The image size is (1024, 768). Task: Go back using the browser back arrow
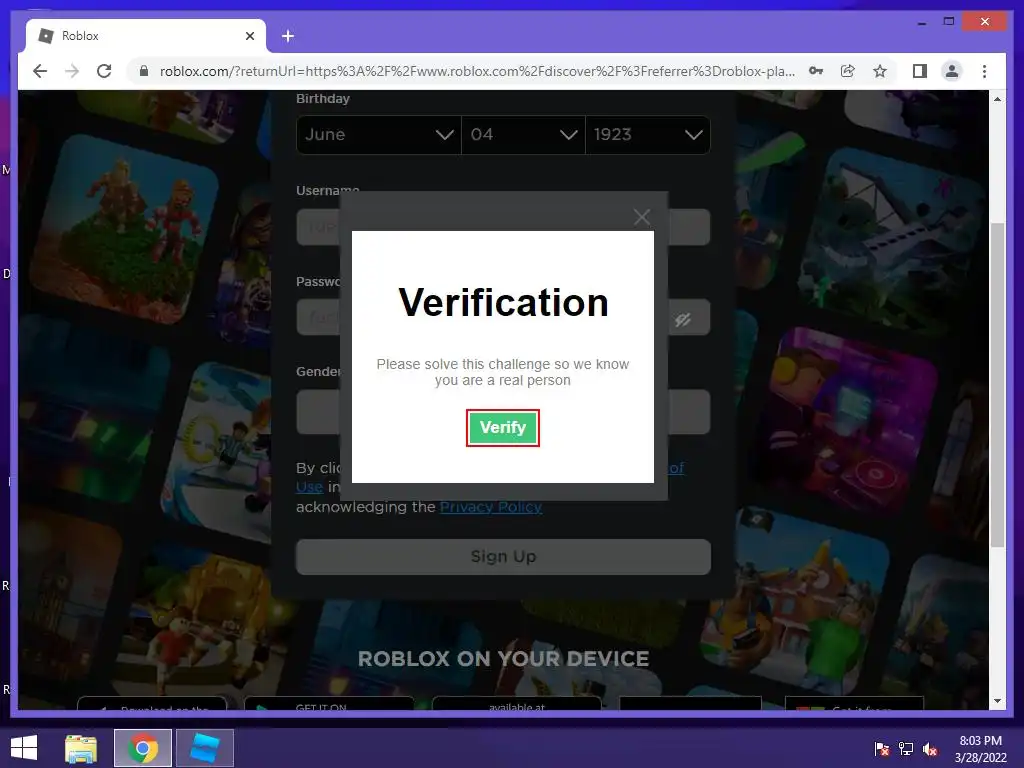point(40,71)
